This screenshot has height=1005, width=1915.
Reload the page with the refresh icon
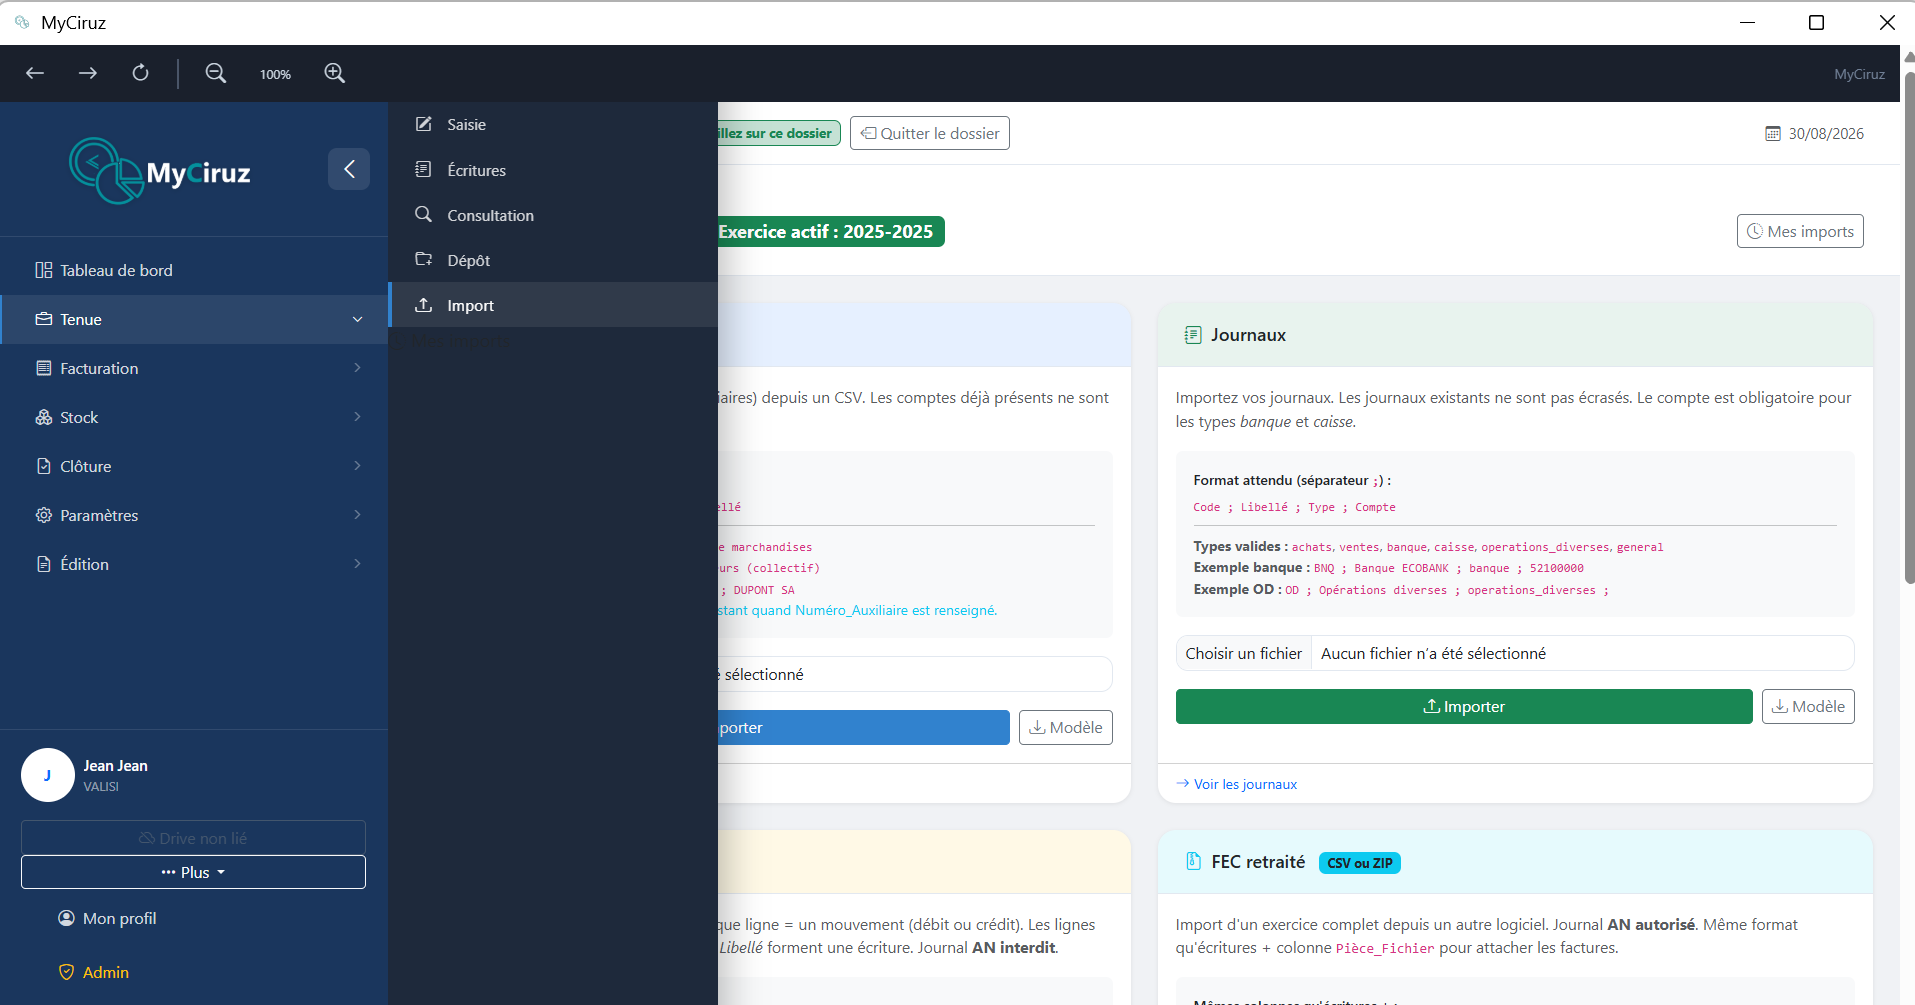141,73
